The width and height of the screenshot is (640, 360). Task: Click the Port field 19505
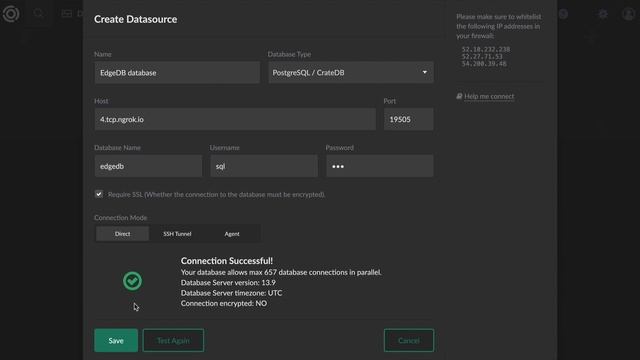[409, 119]
